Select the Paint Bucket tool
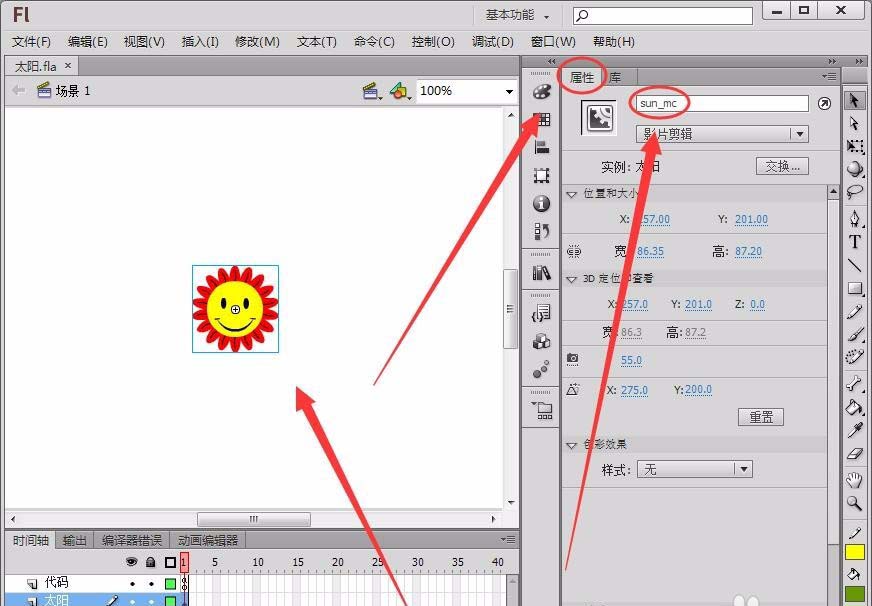This screenshot has width=872, height=606. [854, 406]
